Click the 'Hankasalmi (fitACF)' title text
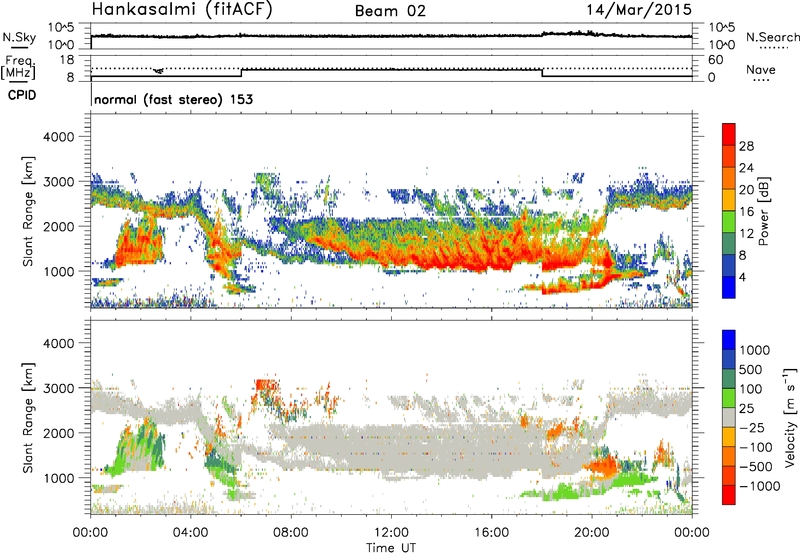Viewport: 800px width, 554px height. point(182,10)
